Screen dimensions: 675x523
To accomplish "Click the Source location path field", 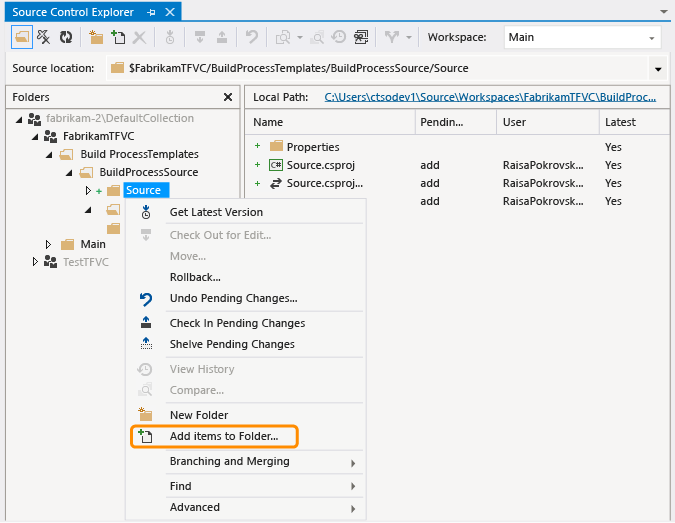I will 377,68.
